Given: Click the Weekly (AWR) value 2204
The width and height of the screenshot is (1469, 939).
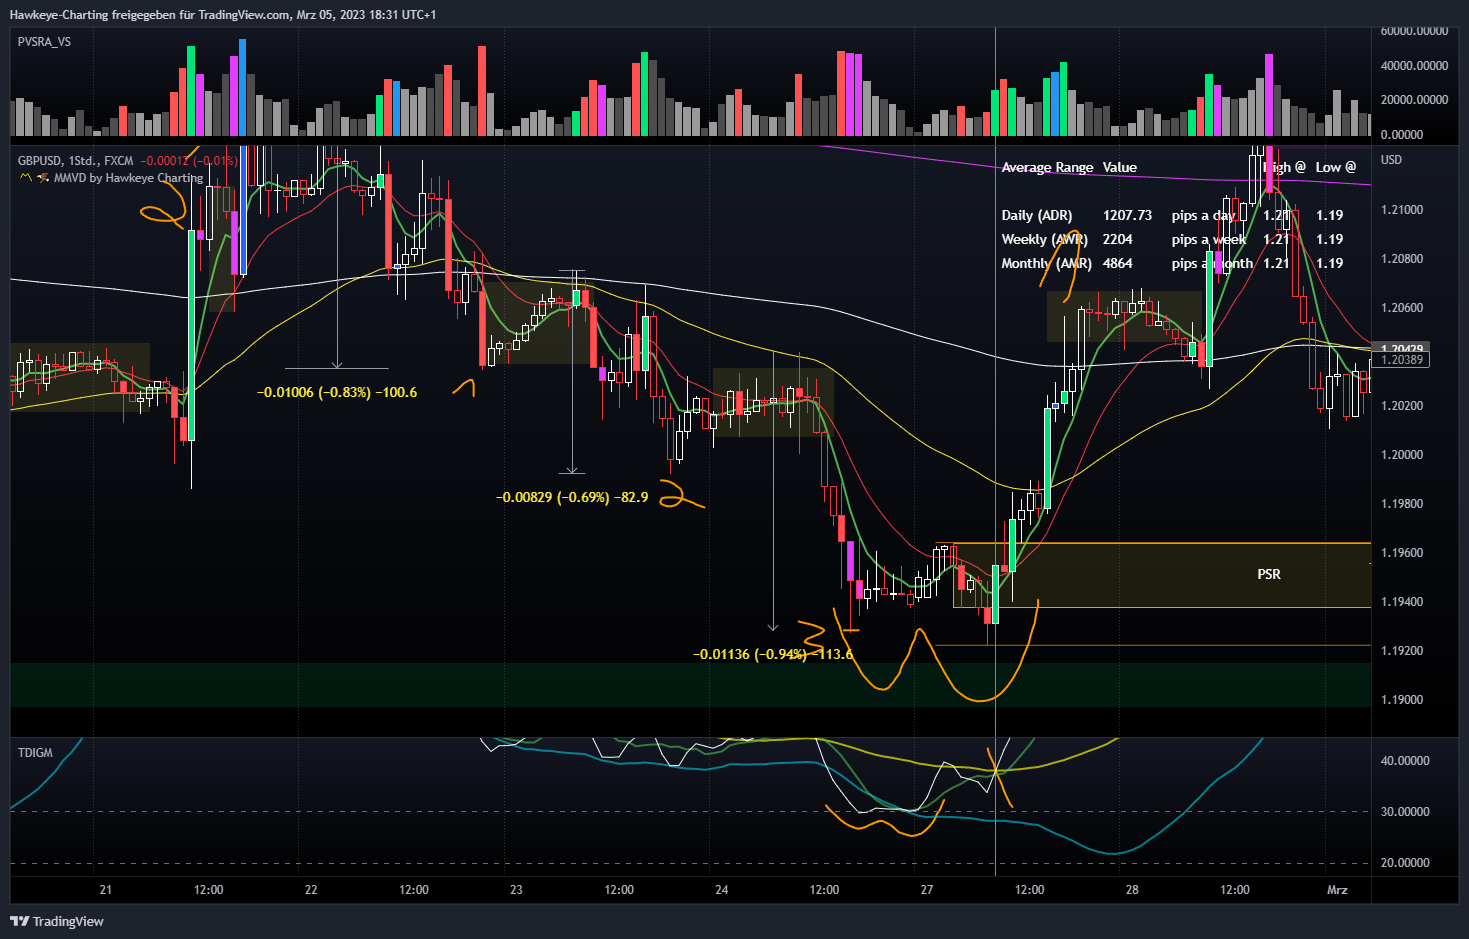Looking at the screenshot, I should coord(1118,239).
